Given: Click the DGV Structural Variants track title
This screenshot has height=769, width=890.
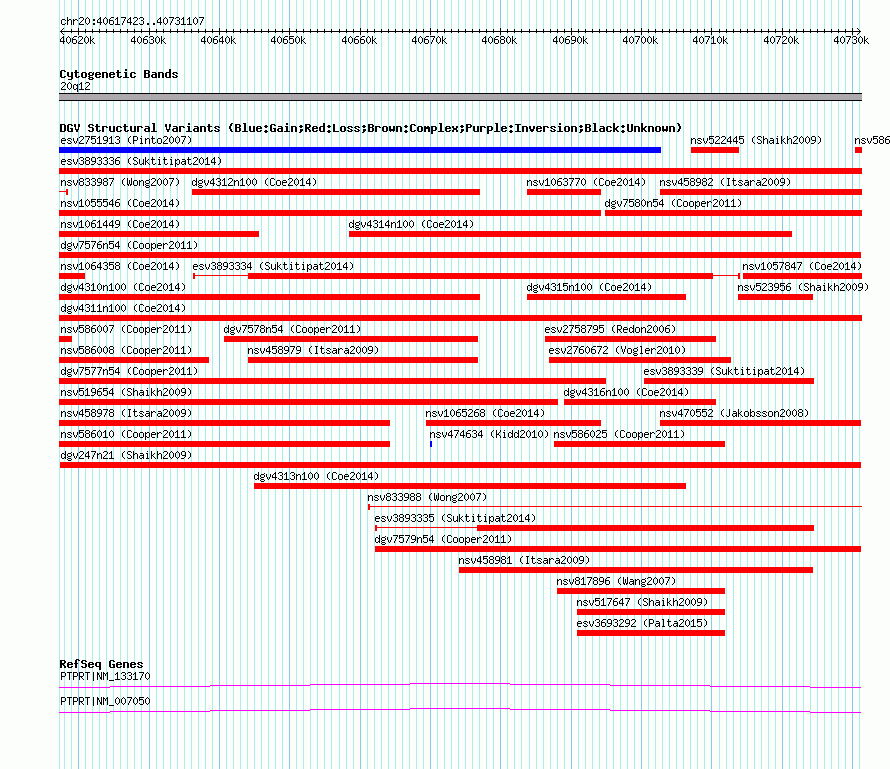Looking at the screenshot, I should point(371,128).
